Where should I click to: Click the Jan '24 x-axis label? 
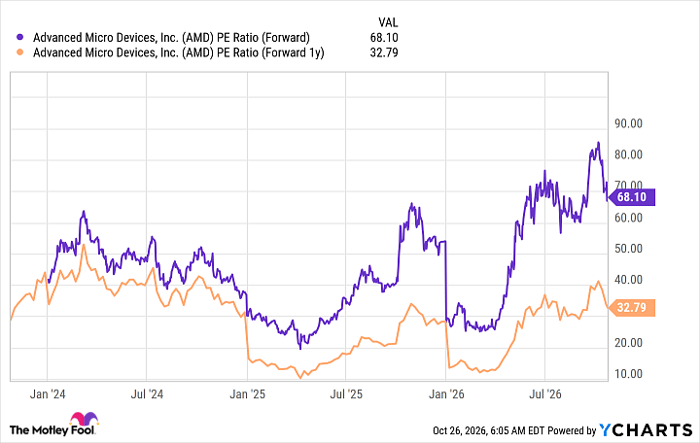click(x=47, y=394)
